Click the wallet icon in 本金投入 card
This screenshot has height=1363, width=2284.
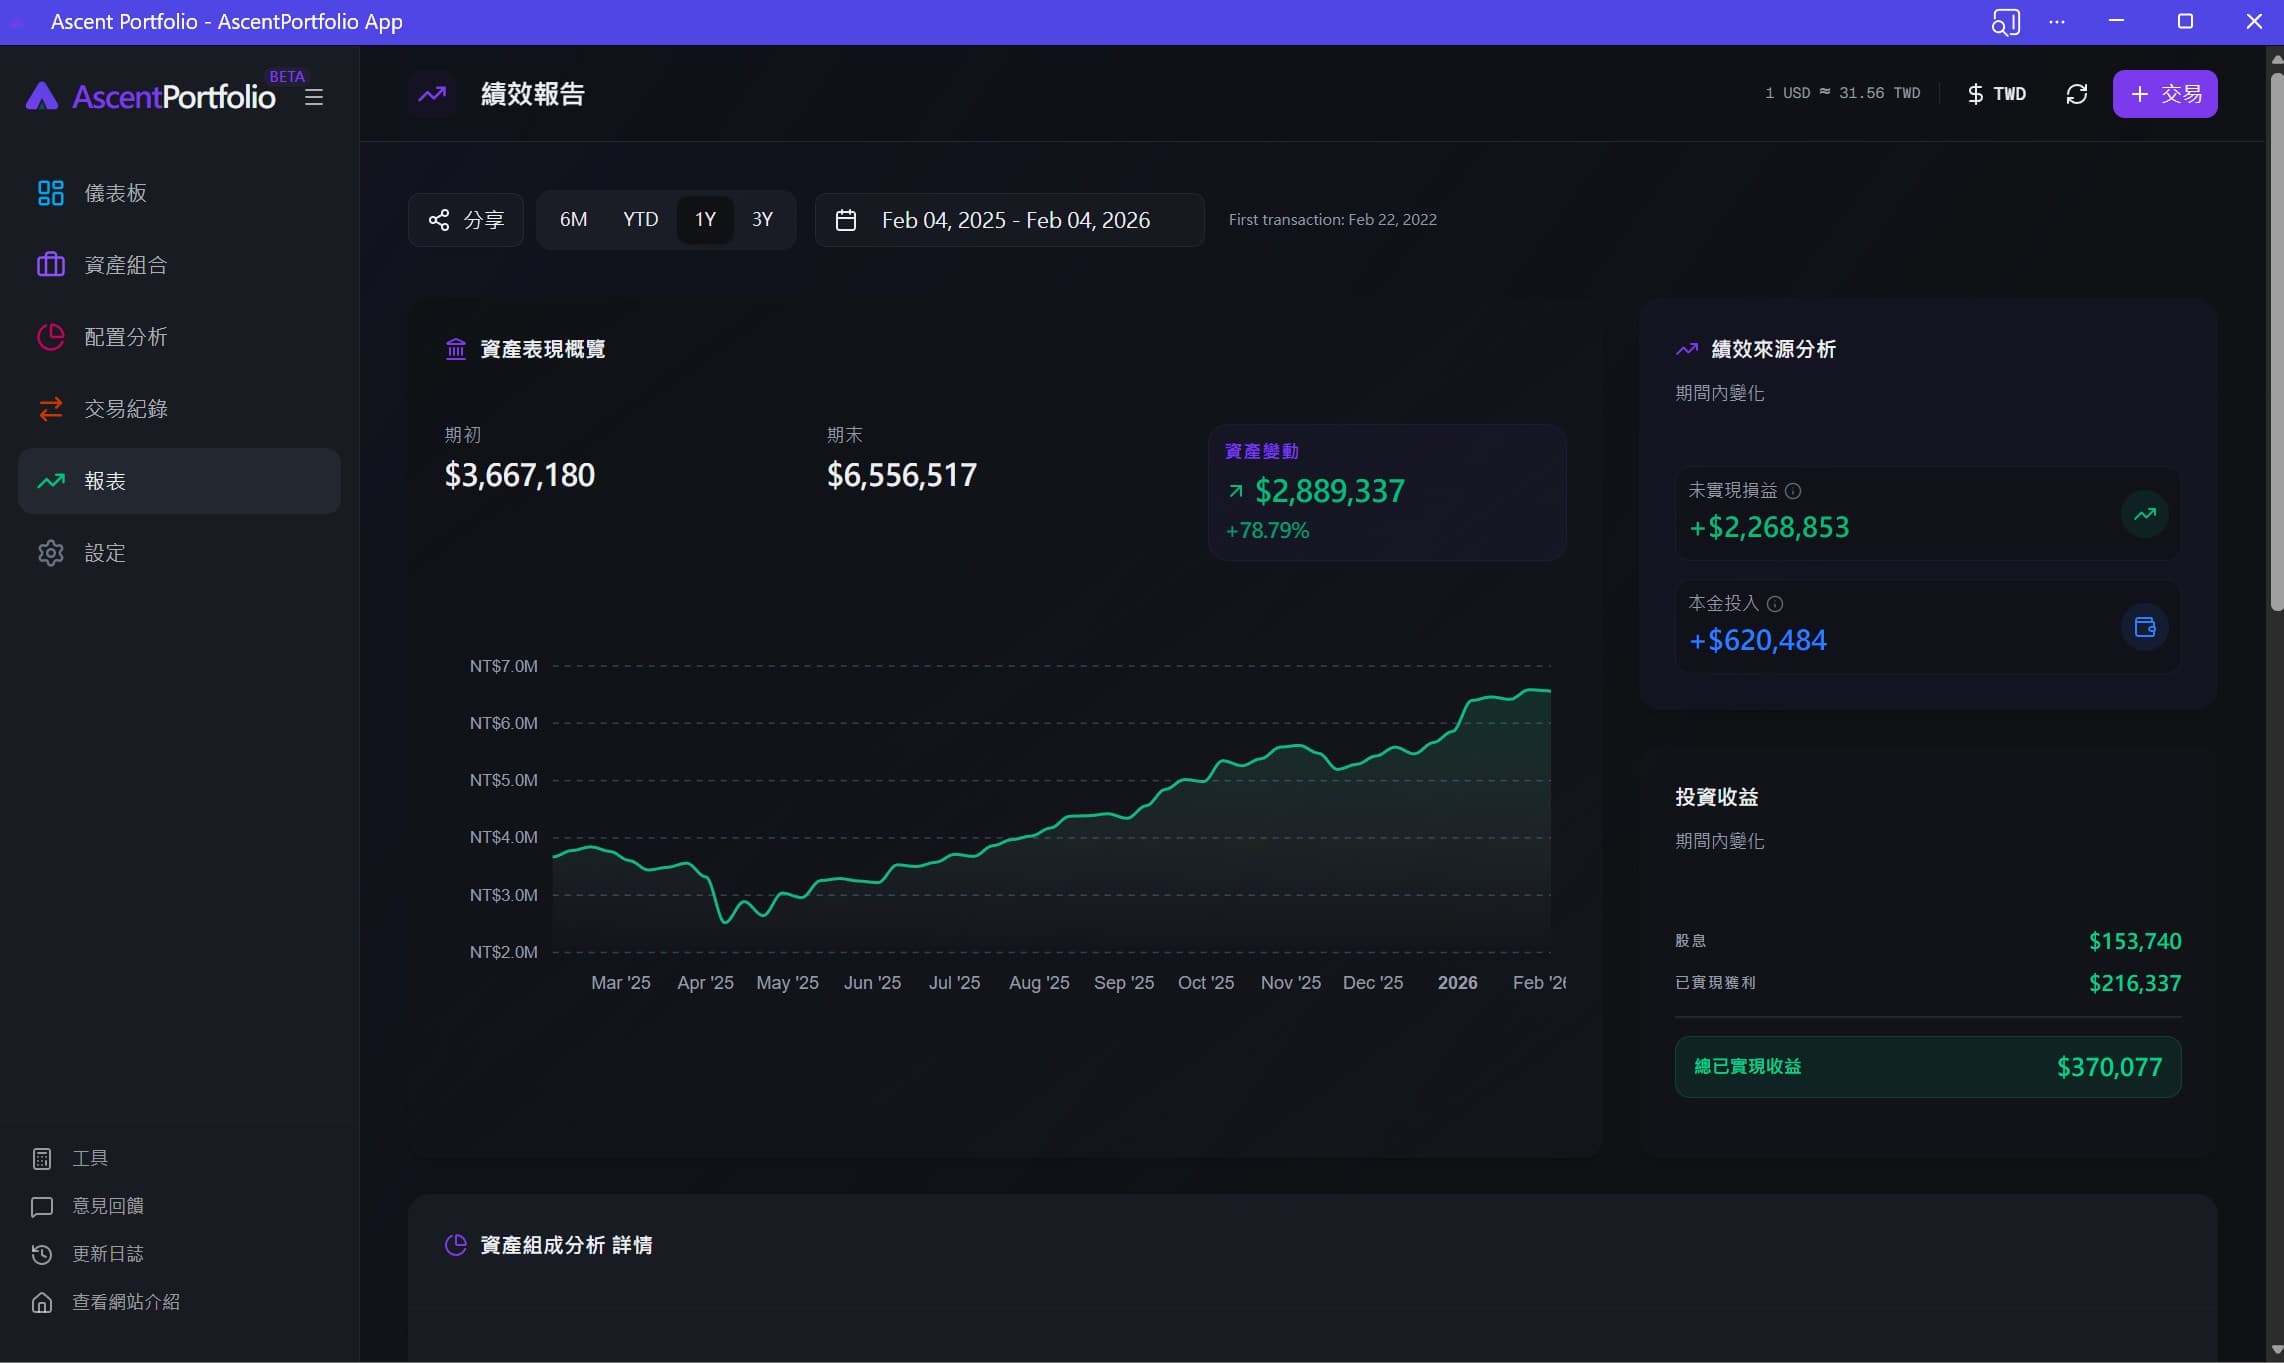(x=2144, y=627)
